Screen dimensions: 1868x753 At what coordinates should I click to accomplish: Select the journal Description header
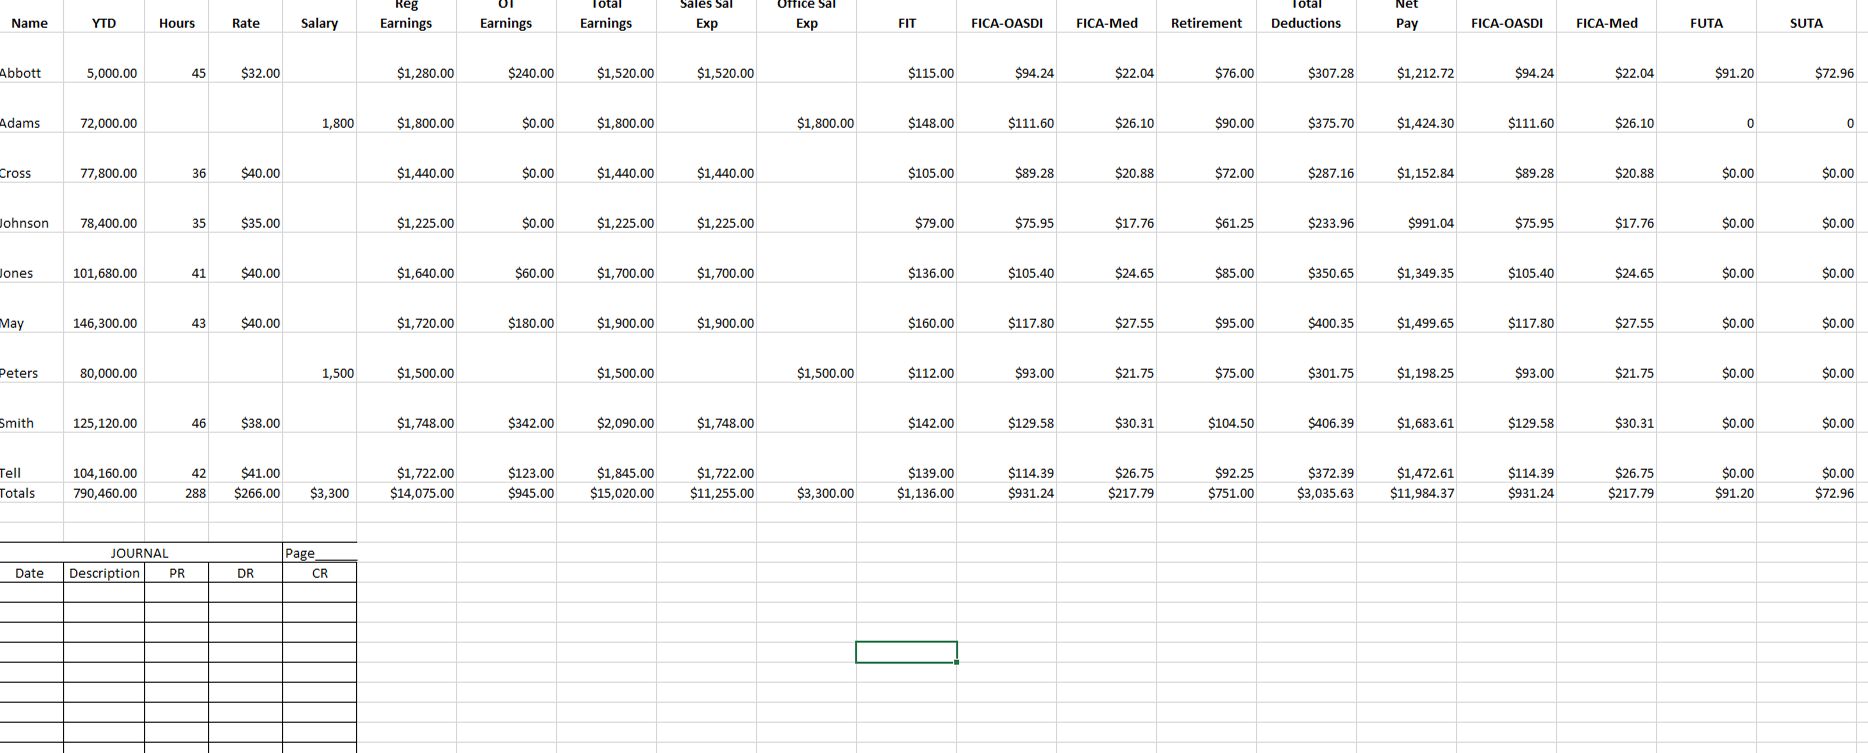[104, 573]
